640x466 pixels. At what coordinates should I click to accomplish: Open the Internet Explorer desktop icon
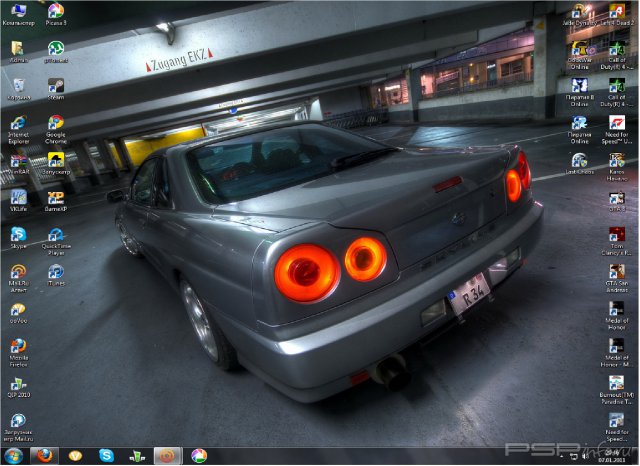pyautogui.click(x=18, y=123)
